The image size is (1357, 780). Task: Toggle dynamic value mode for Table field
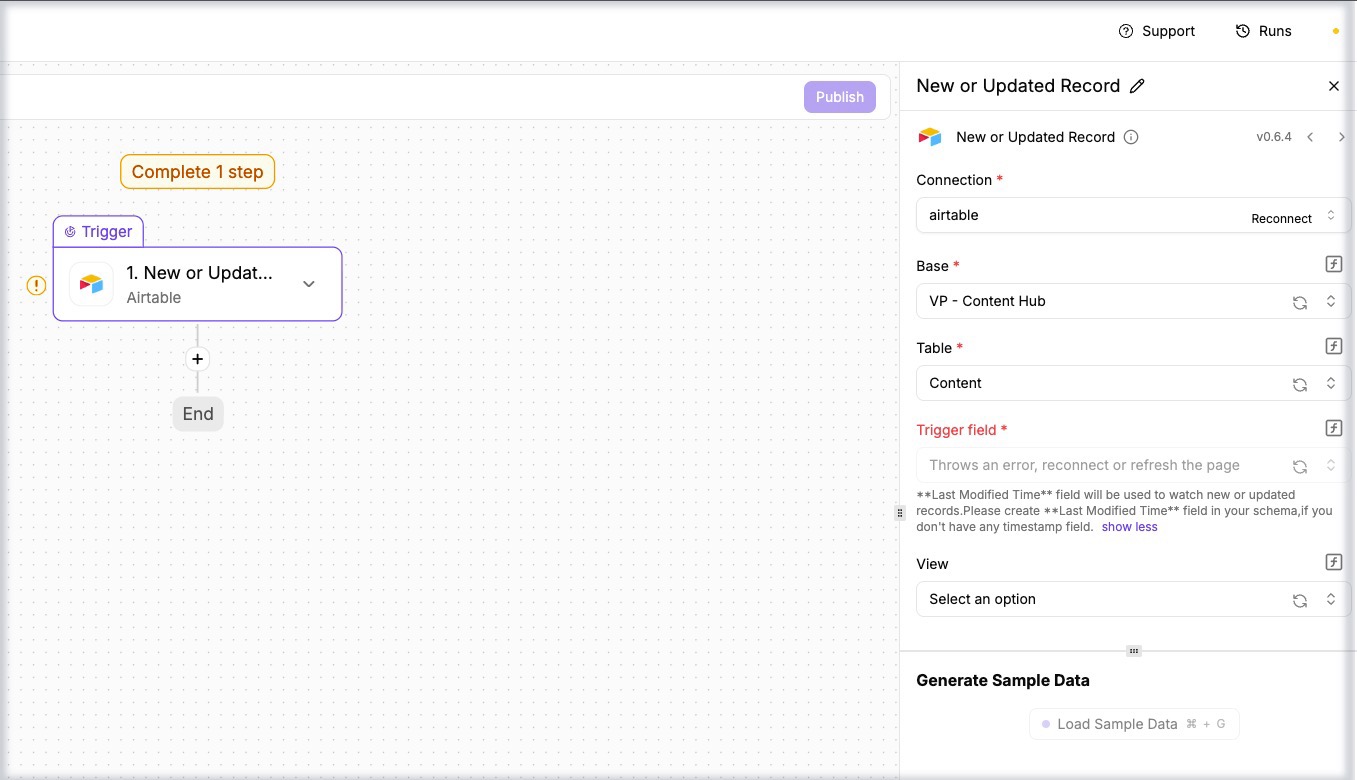1333,347
